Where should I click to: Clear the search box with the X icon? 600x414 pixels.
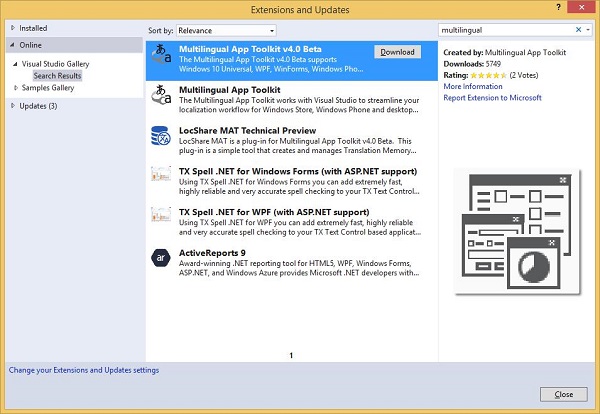(x=578, y=30)
